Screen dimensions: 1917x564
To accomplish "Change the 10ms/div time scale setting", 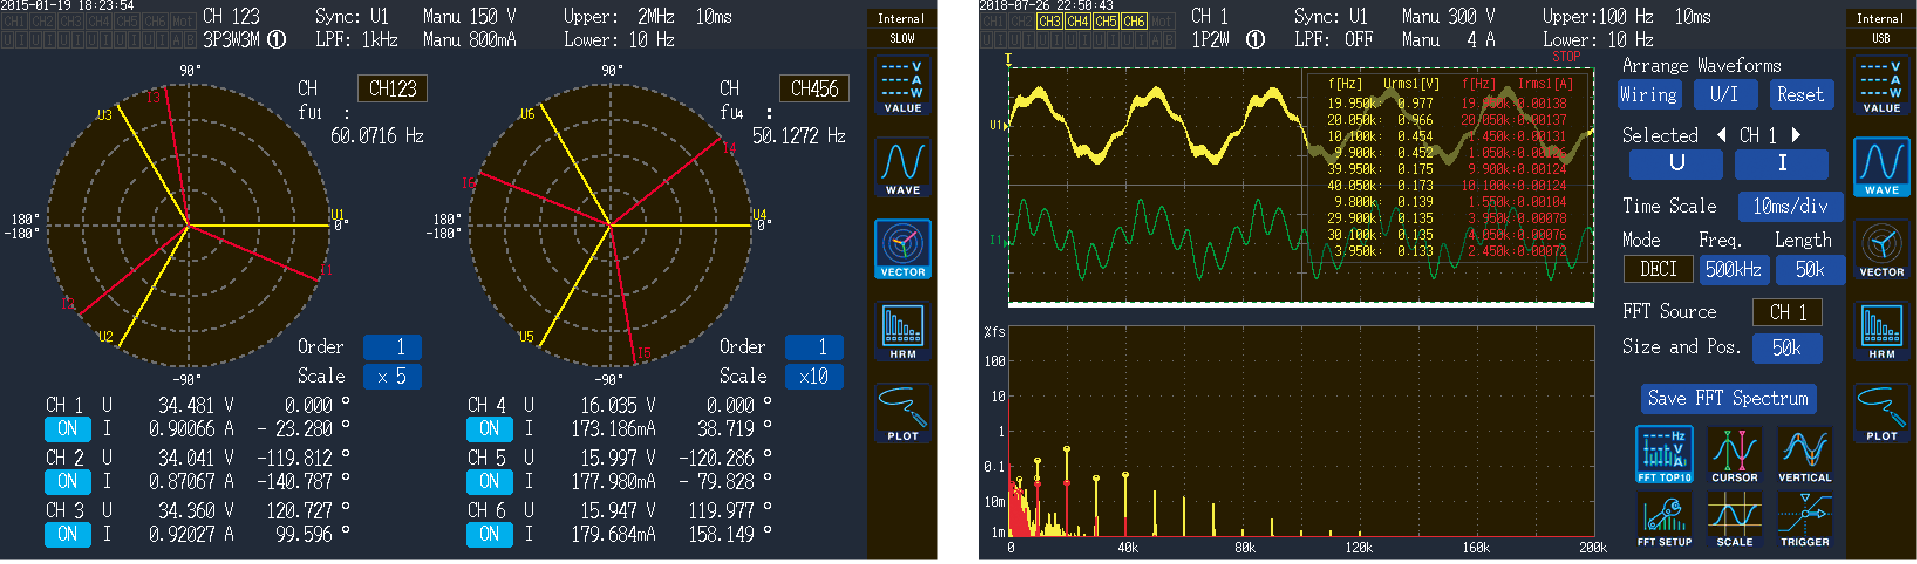I will pos(1790,206).
